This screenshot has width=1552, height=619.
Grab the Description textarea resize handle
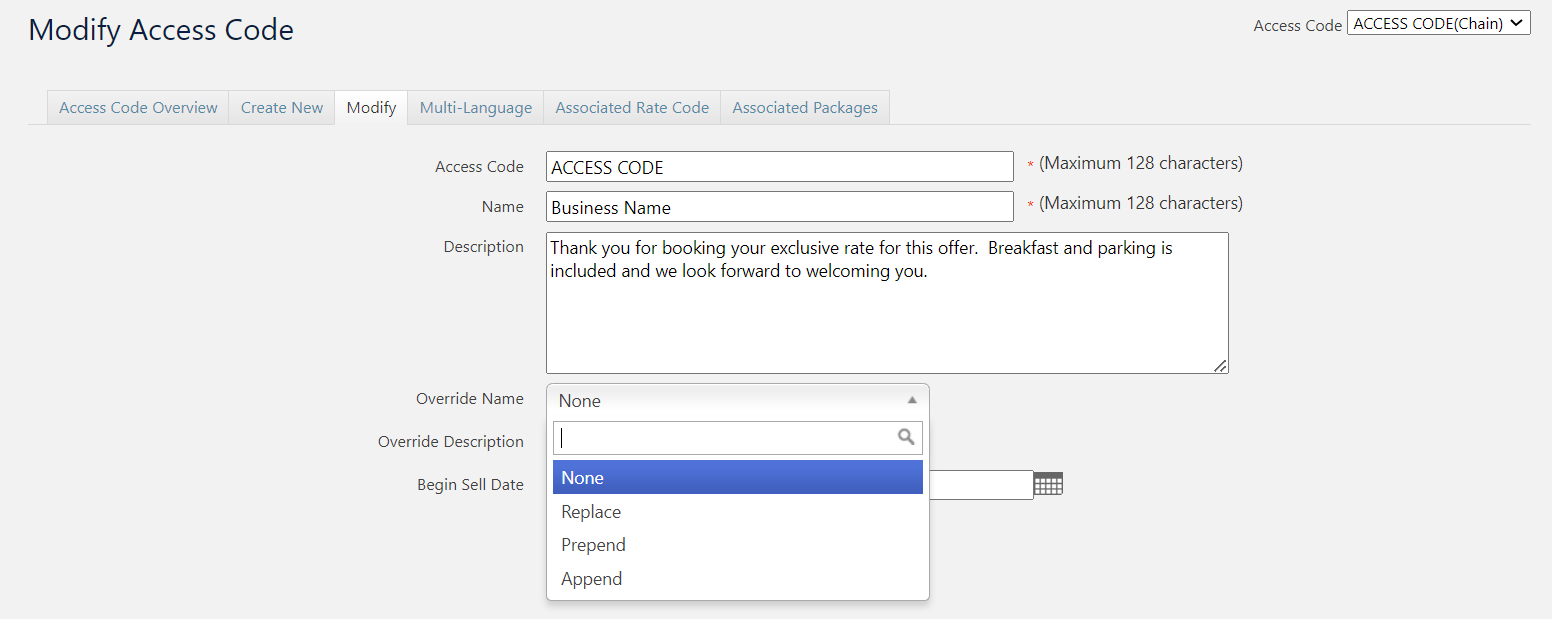1221,366
